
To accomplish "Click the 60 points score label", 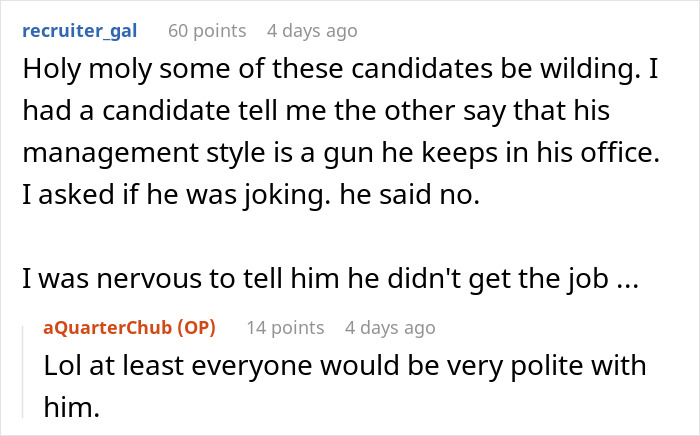I will [207, 31].
